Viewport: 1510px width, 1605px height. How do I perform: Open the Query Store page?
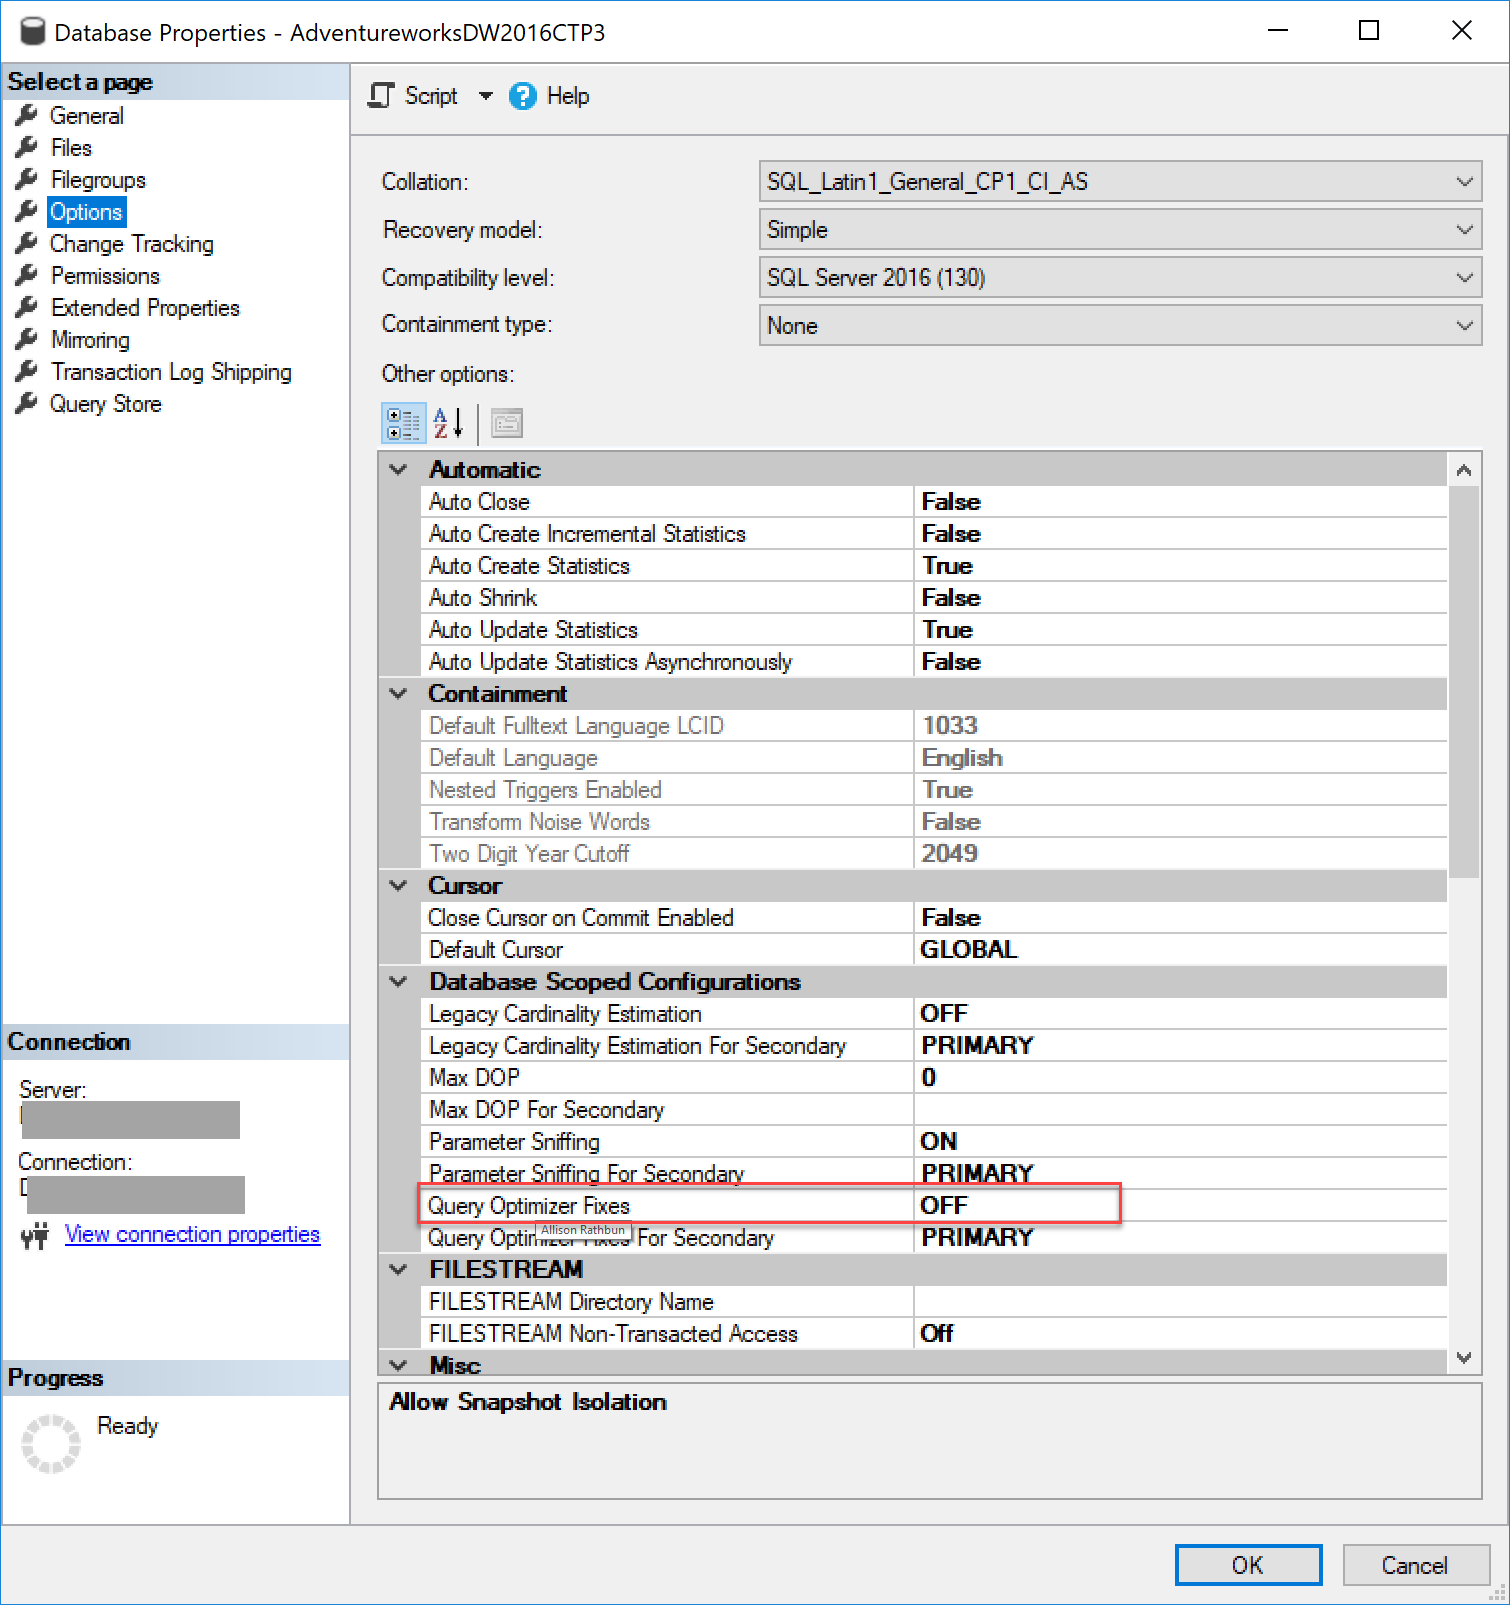click(105, 404)
